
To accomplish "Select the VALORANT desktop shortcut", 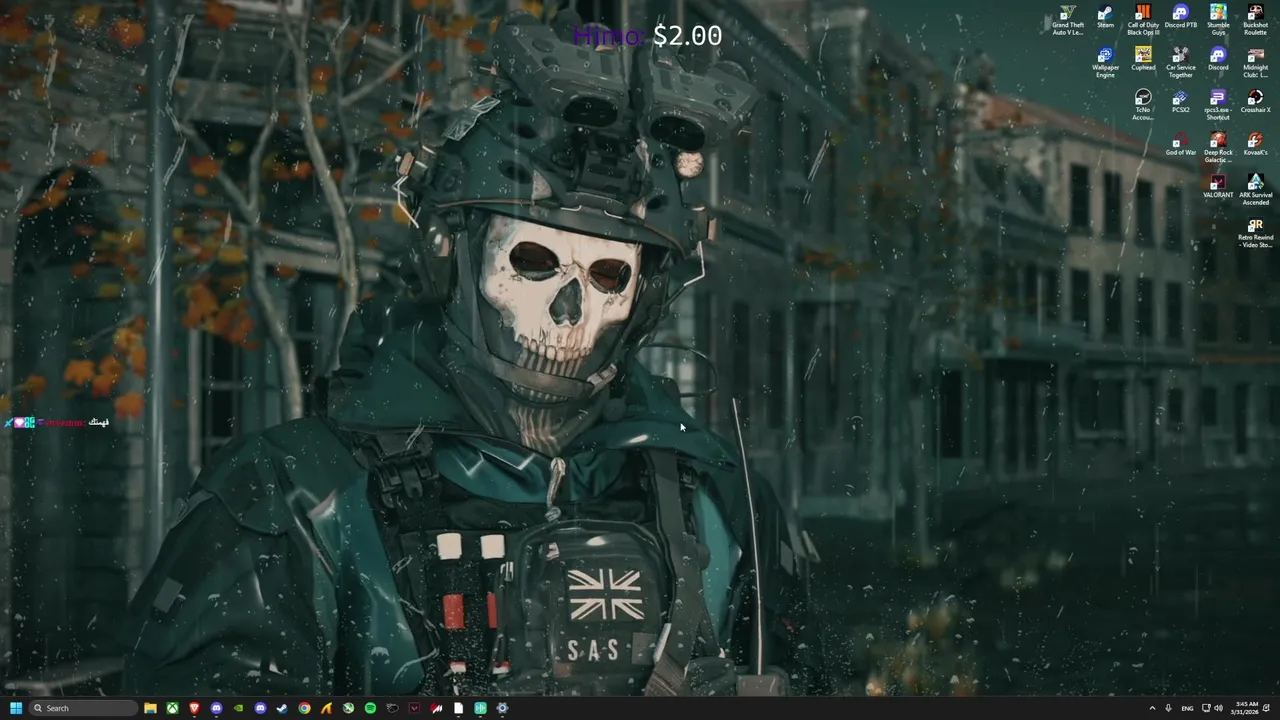I will click(x=1218, y=186).
